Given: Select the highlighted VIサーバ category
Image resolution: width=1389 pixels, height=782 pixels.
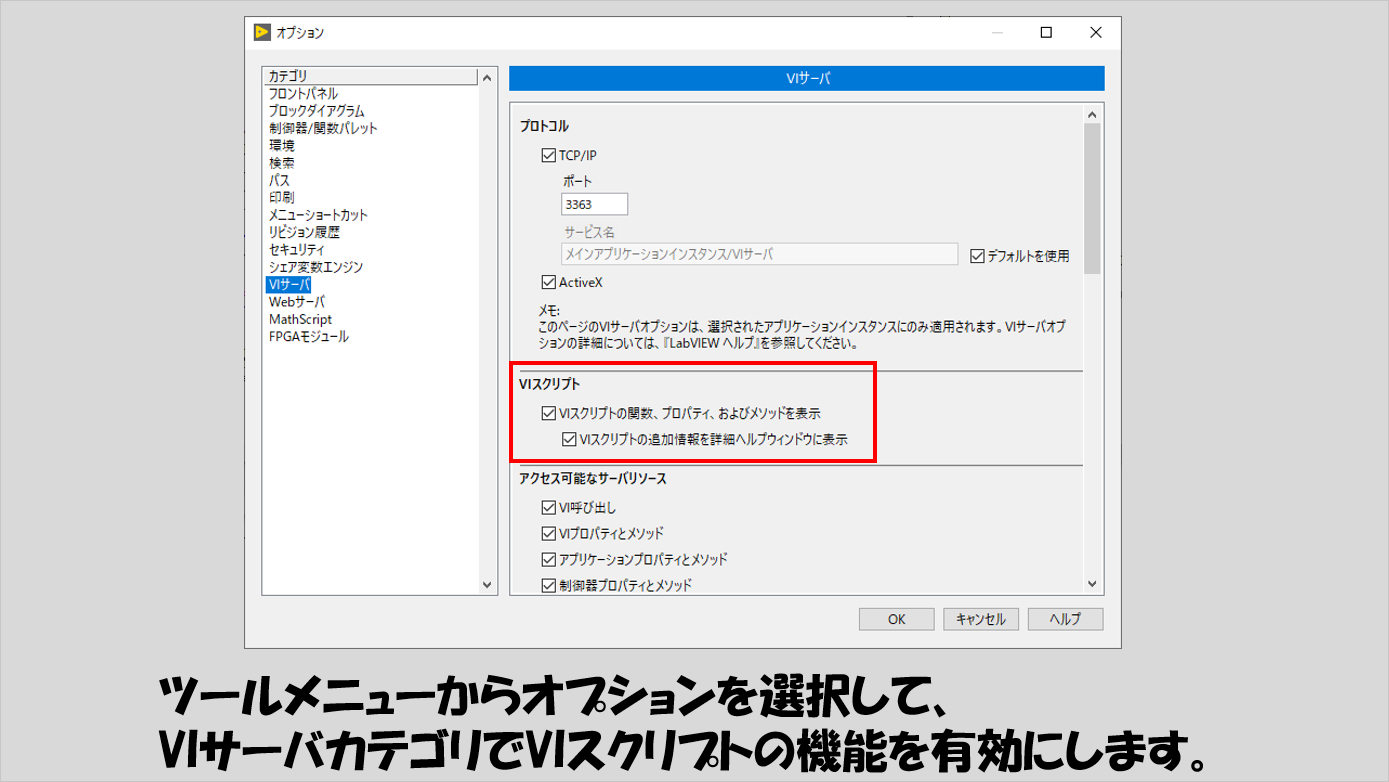Looking at the screenshot, I should (289, 285).
